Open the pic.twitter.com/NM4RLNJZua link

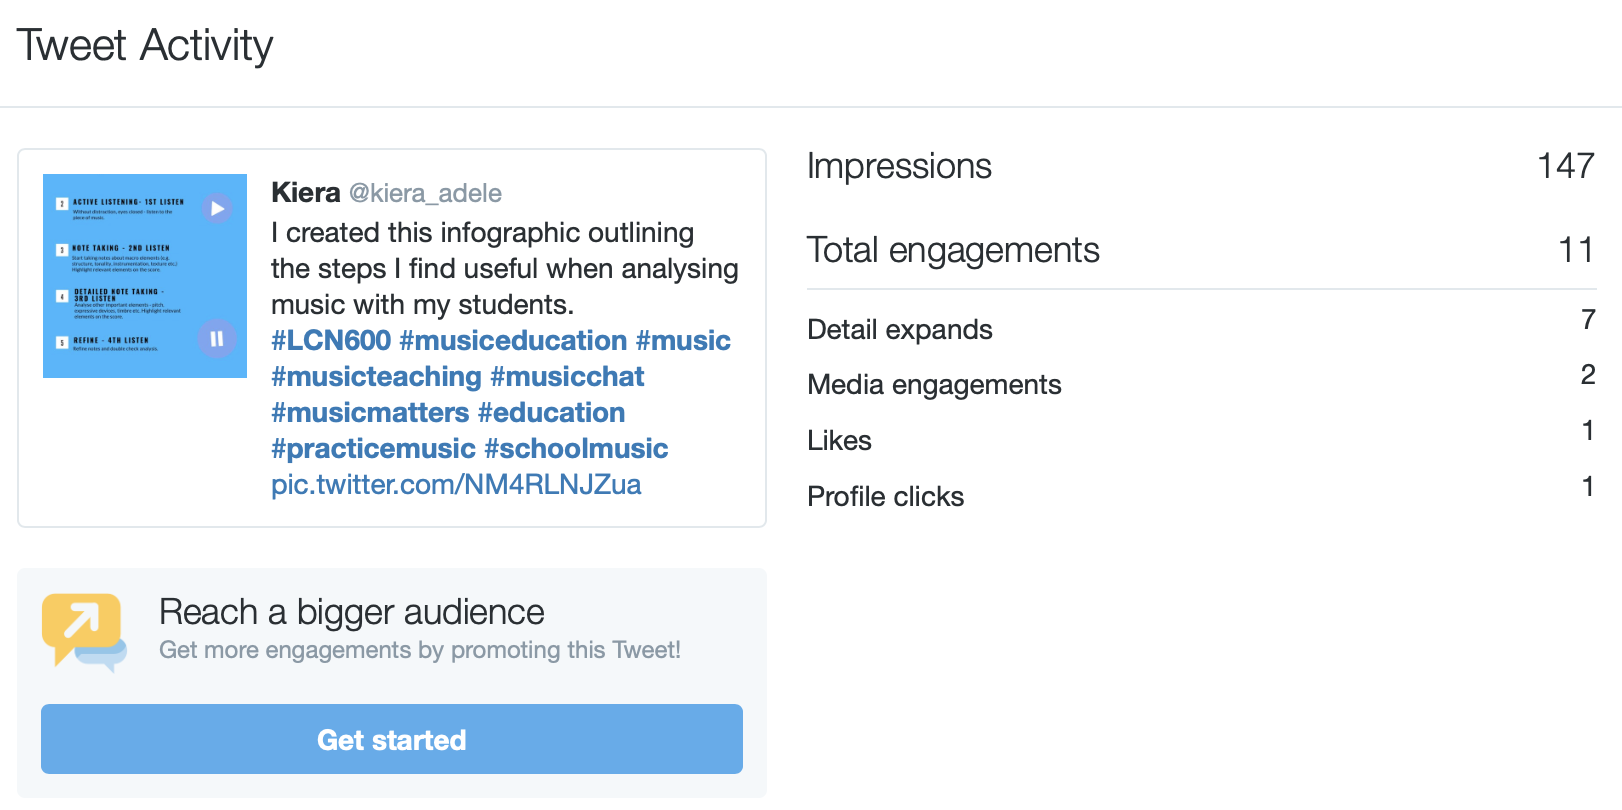click(456, 485)
